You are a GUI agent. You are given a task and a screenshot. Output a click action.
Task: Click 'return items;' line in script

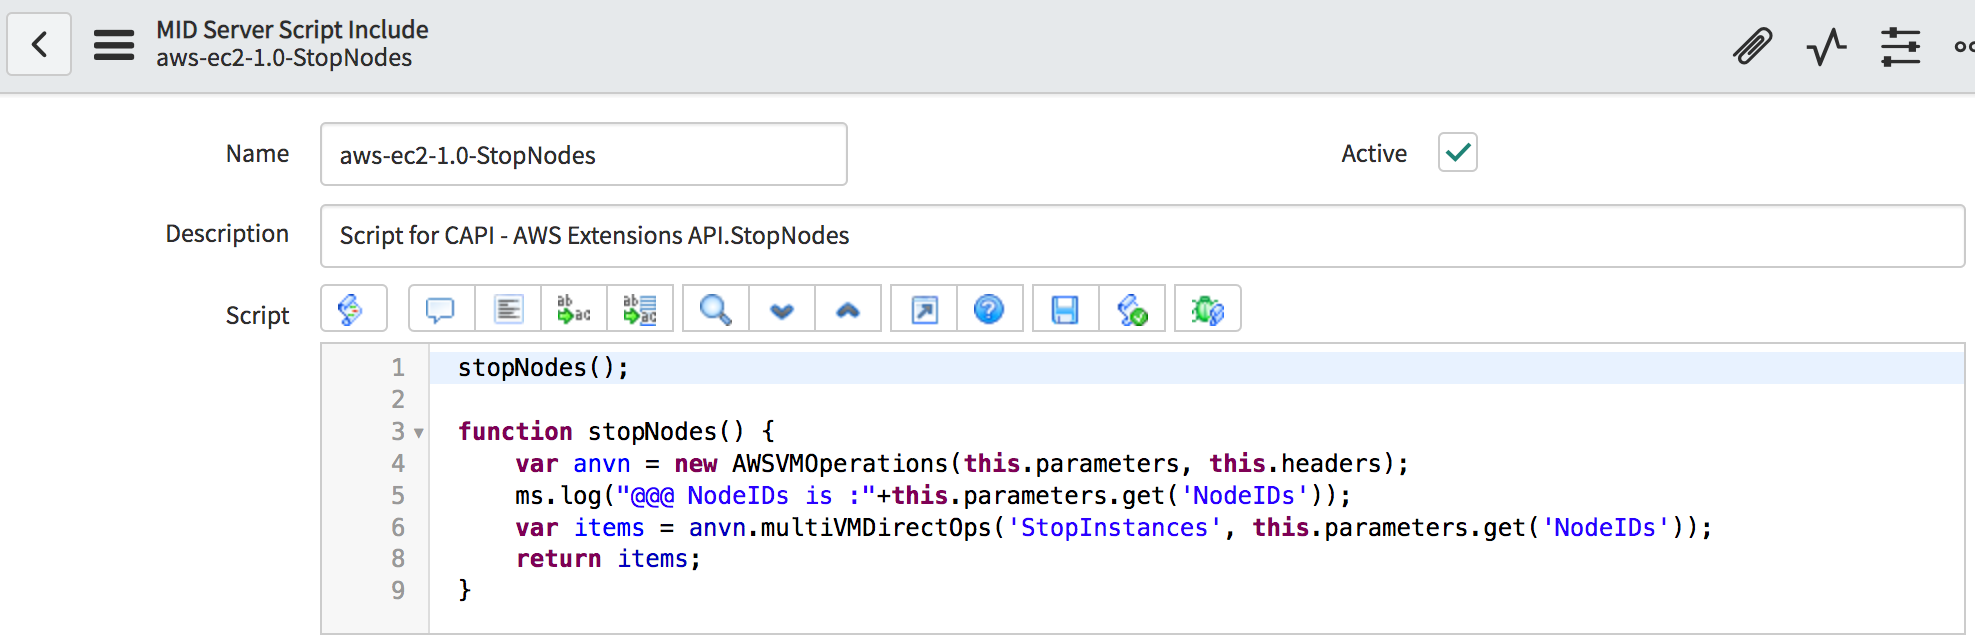tap(608, 559)
